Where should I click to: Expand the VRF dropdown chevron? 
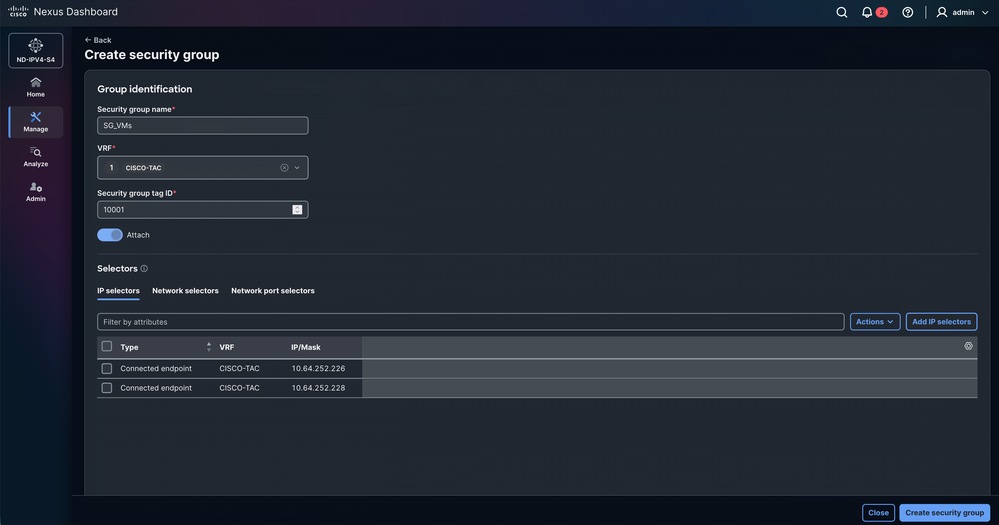297,168
